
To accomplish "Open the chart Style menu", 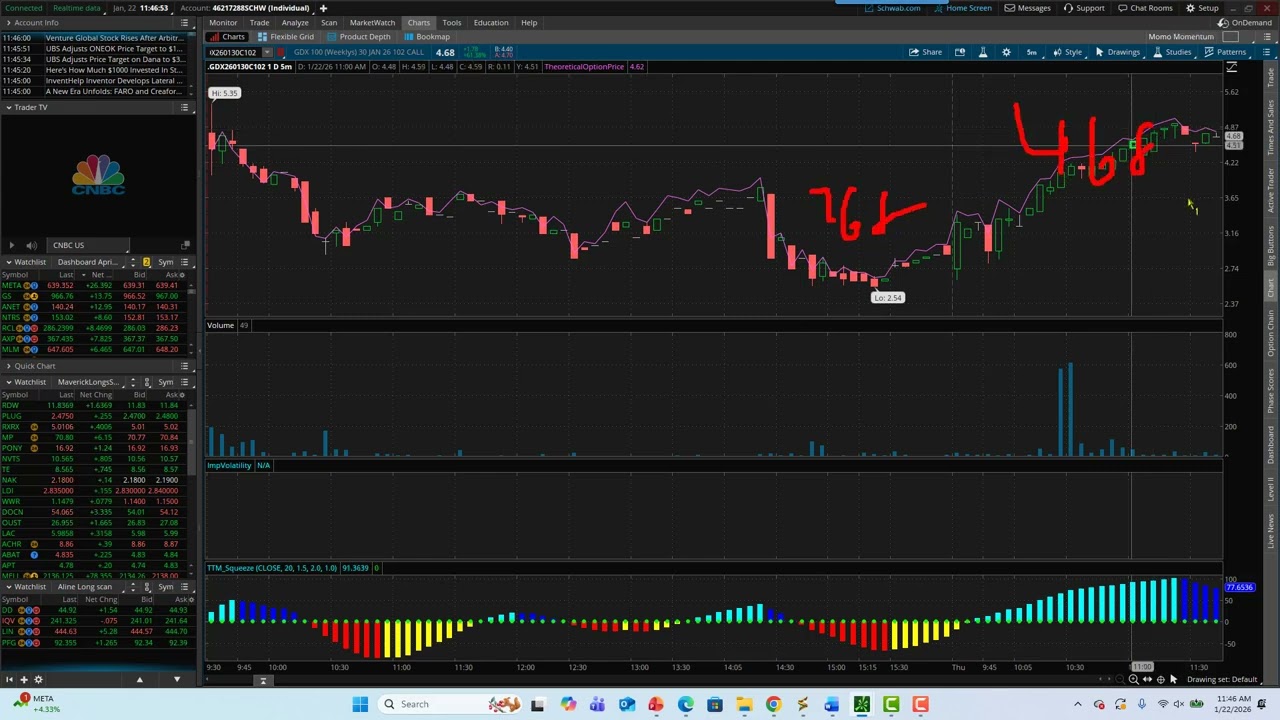I will coord(1067,52).
